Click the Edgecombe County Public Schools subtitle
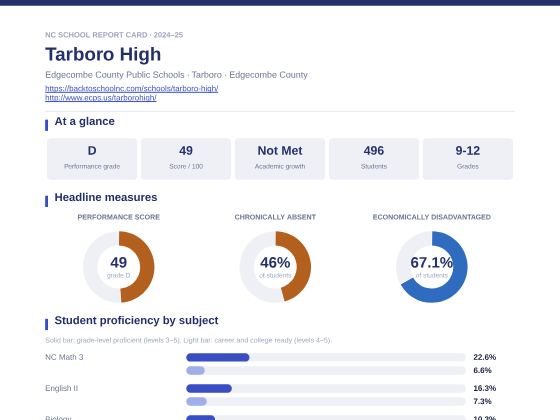Image resolution: width=560 pixels, height=420 pixels. click(176, 75)
